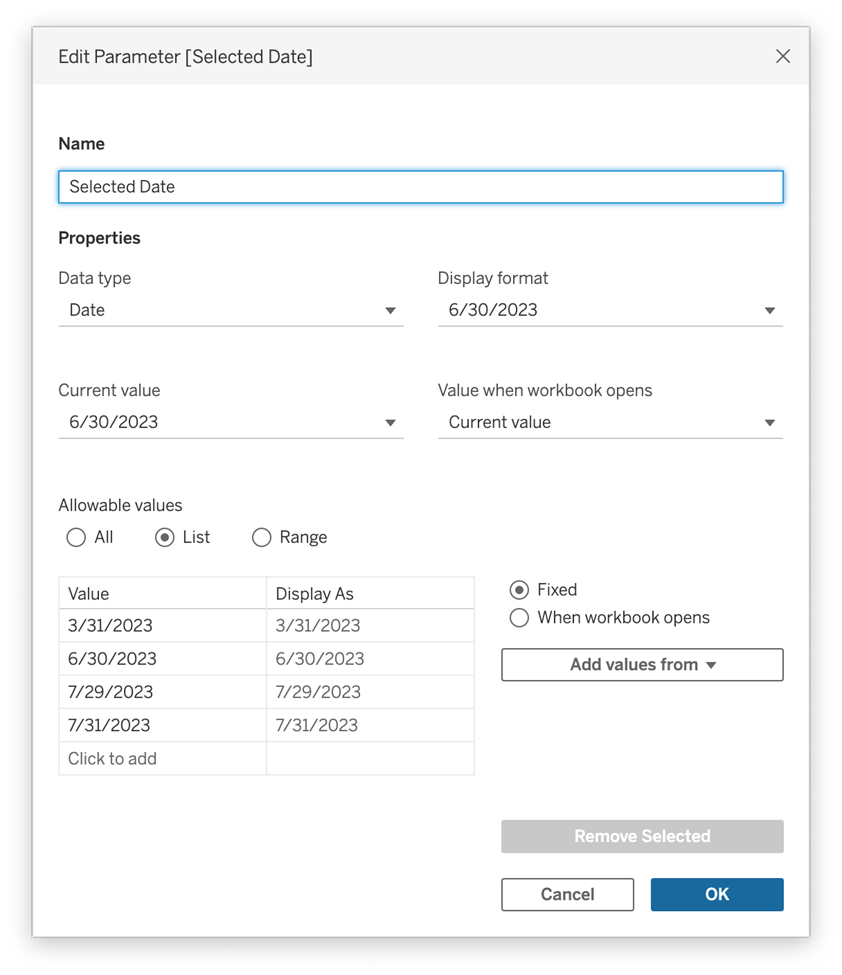Select the When workbook opens radio

pyautogui.click(x=519, y=617)
